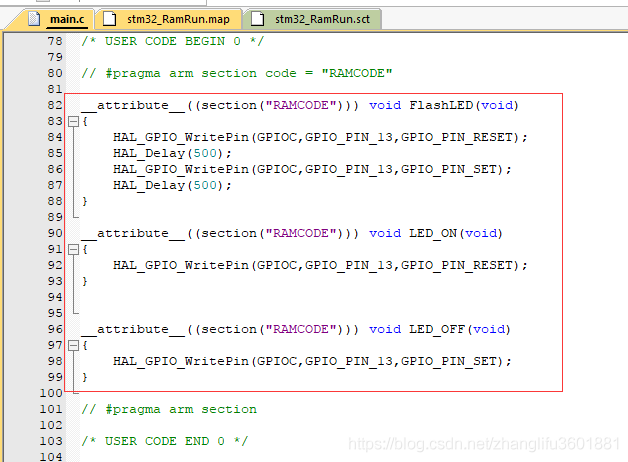Click the LED_OFF function name
Screen dimensions: 628x462
(437, 329)
